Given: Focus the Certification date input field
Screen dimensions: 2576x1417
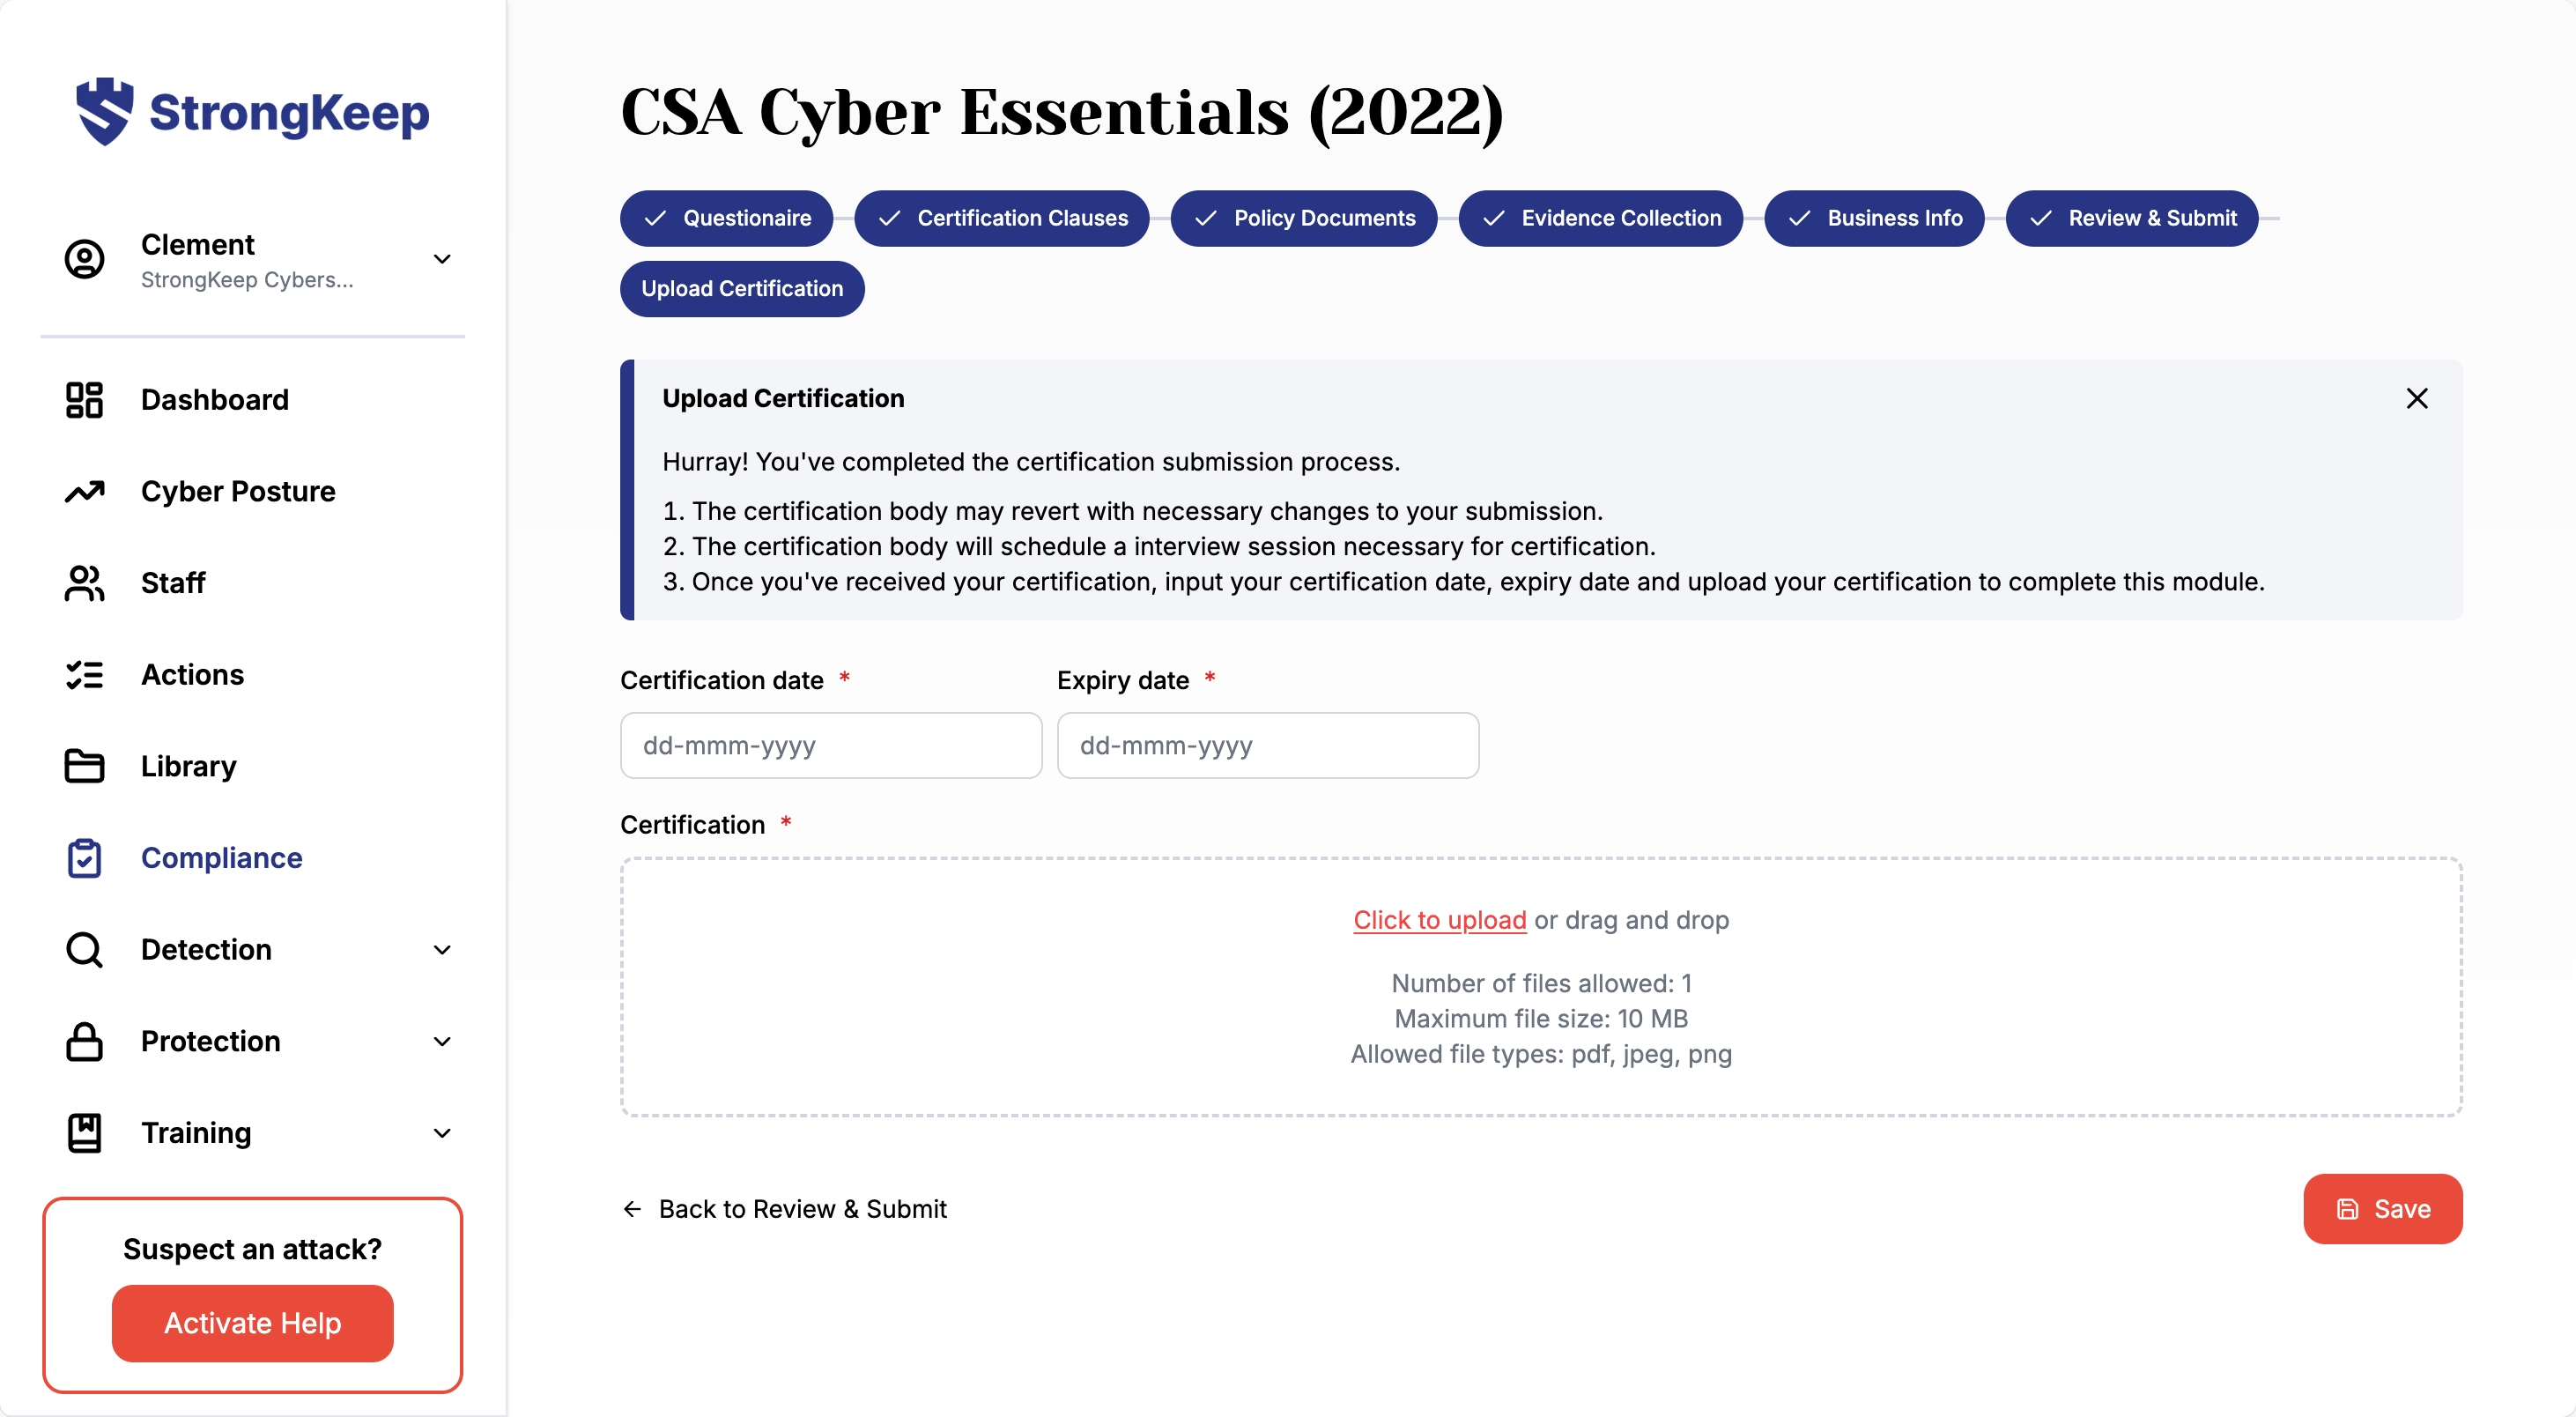Looking at the screenshot, I should (830, 746).
